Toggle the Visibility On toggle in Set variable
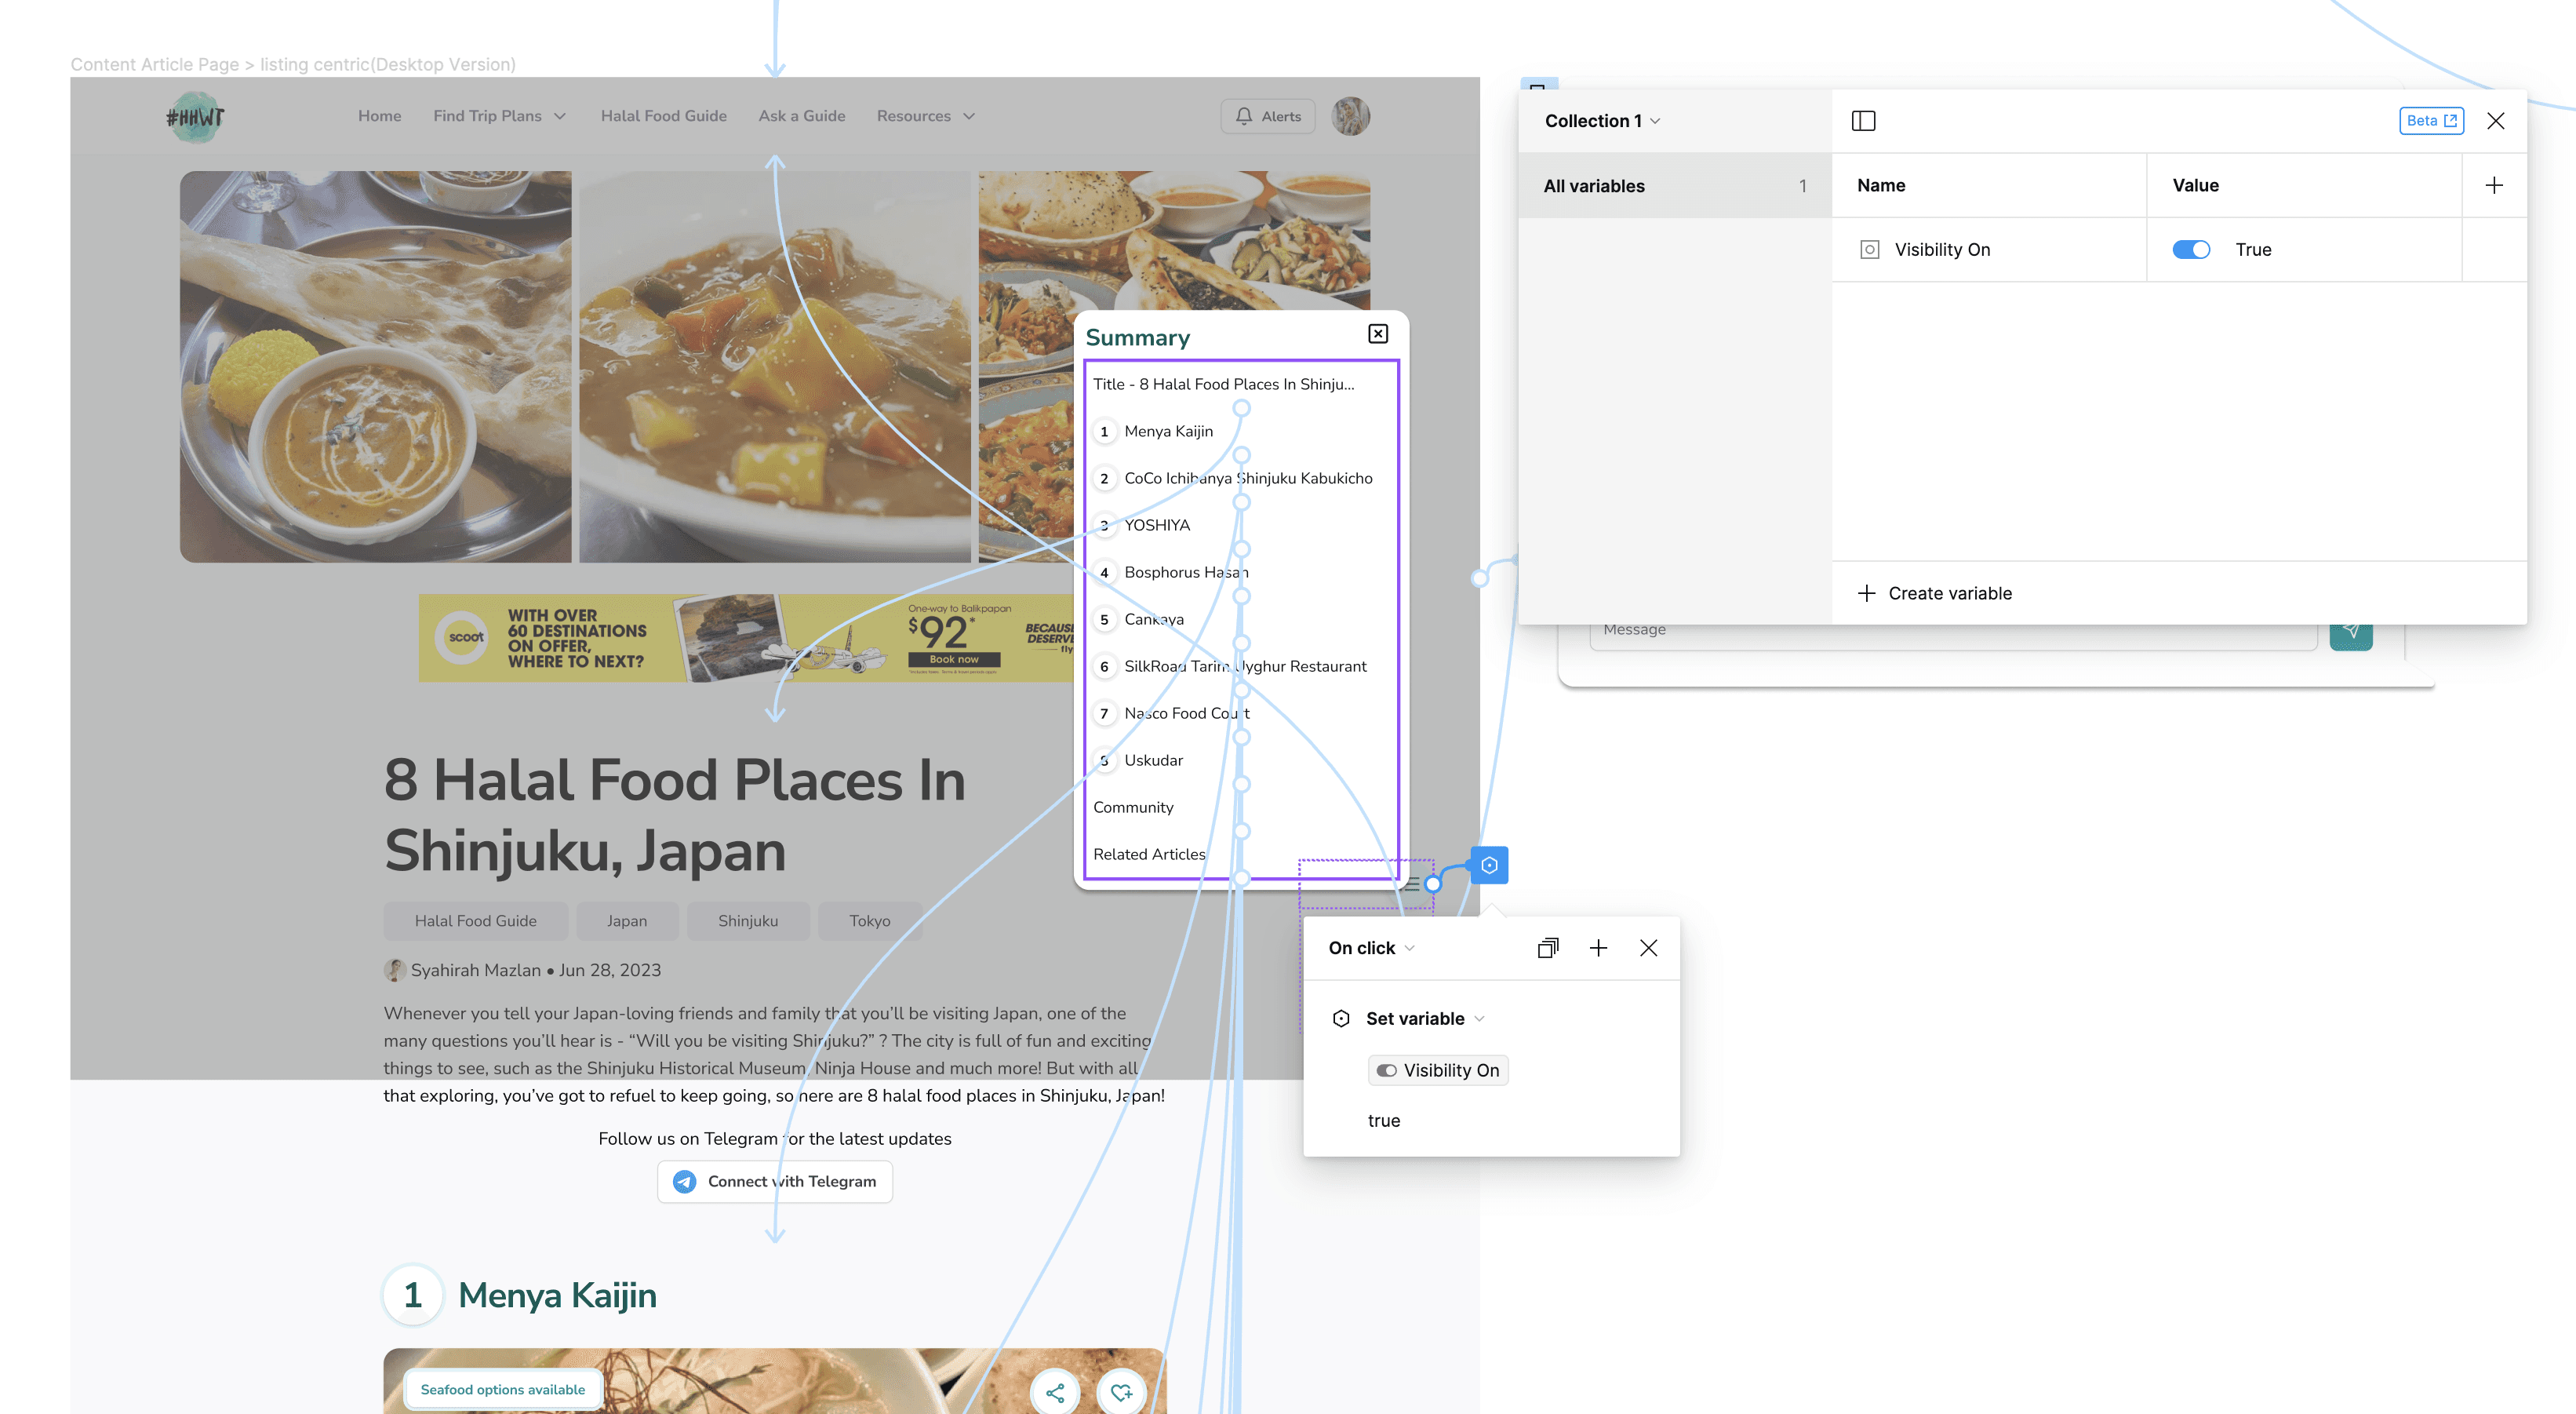Image resolution: width=2576 pixels, height=1414 pixels. pos(1385,1070)
